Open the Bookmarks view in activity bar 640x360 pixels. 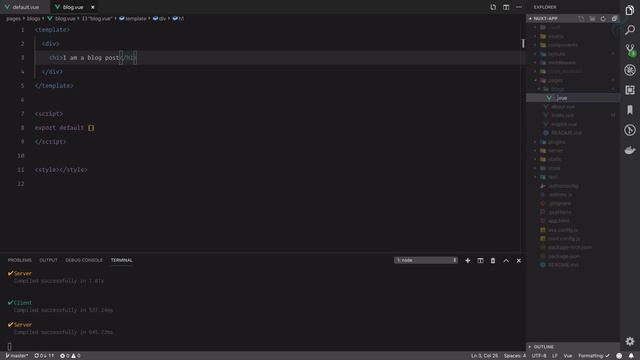630,110
